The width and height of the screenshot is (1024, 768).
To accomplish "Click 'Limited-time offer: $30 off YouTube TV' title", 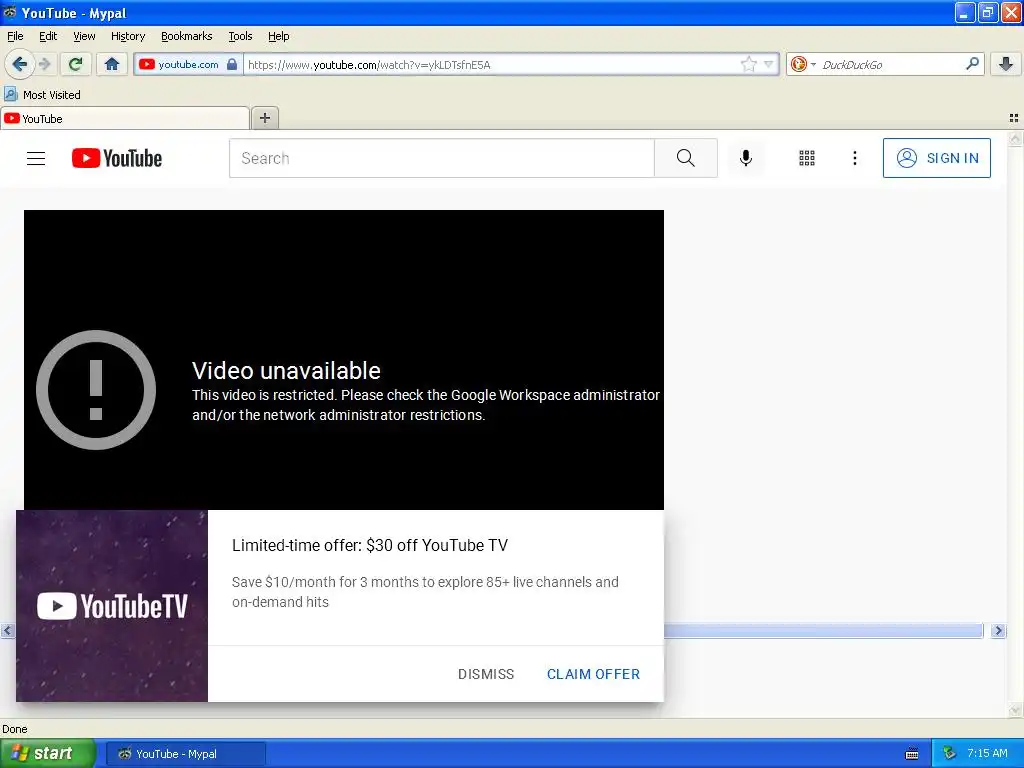I will coord(370,545).
